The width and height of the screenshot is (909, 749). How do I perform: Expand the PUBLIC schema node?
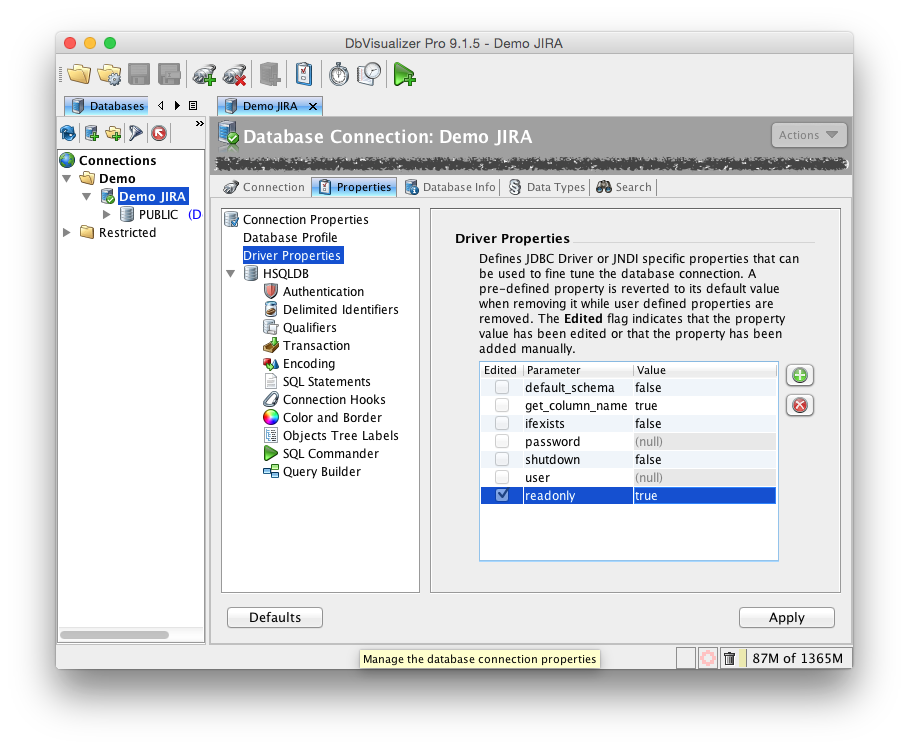click(x=107, y=214)
